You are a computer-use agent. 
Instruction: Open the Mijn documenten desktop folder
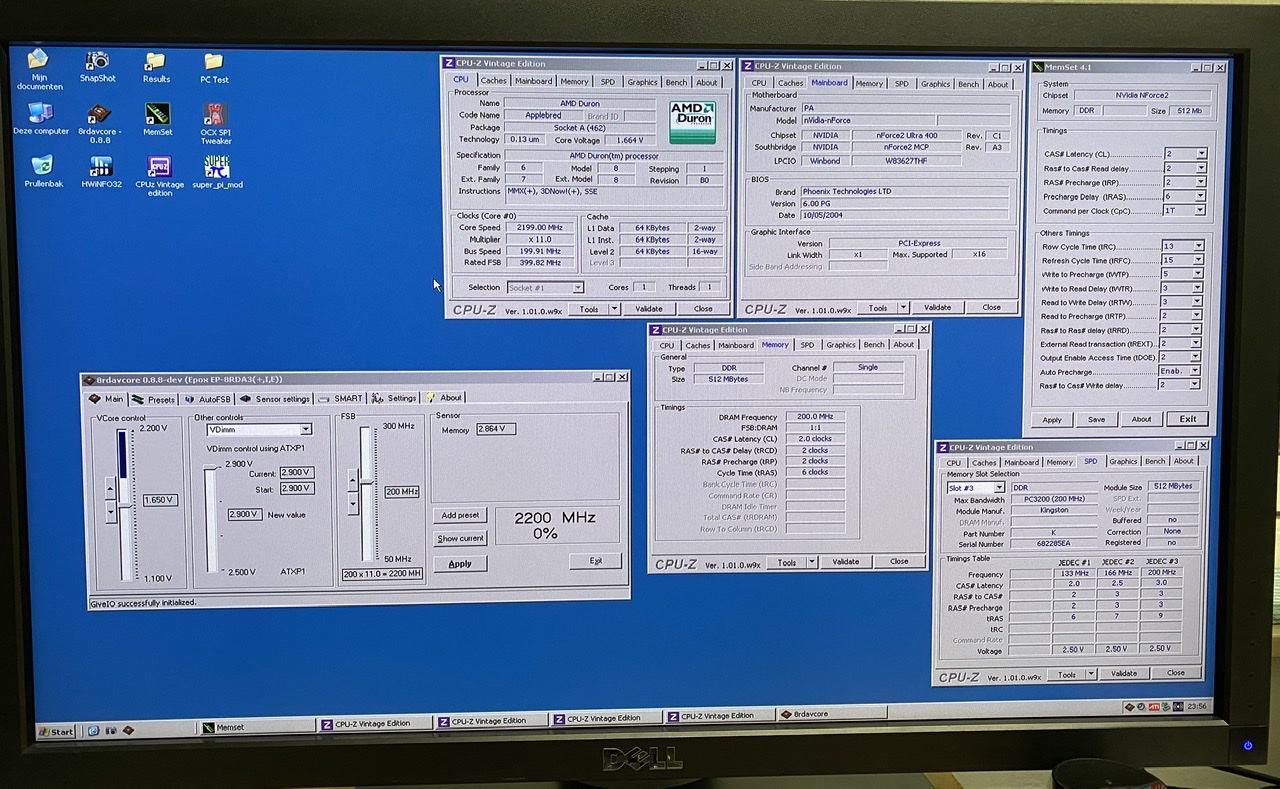pos(40,69)
